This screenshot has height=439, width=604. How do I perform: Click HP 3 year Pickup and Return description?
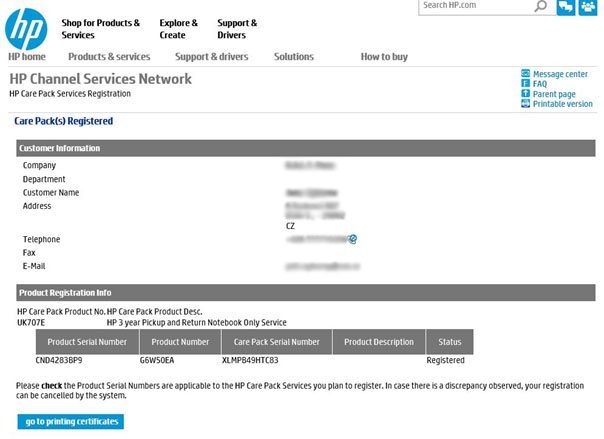pos(196,323)
